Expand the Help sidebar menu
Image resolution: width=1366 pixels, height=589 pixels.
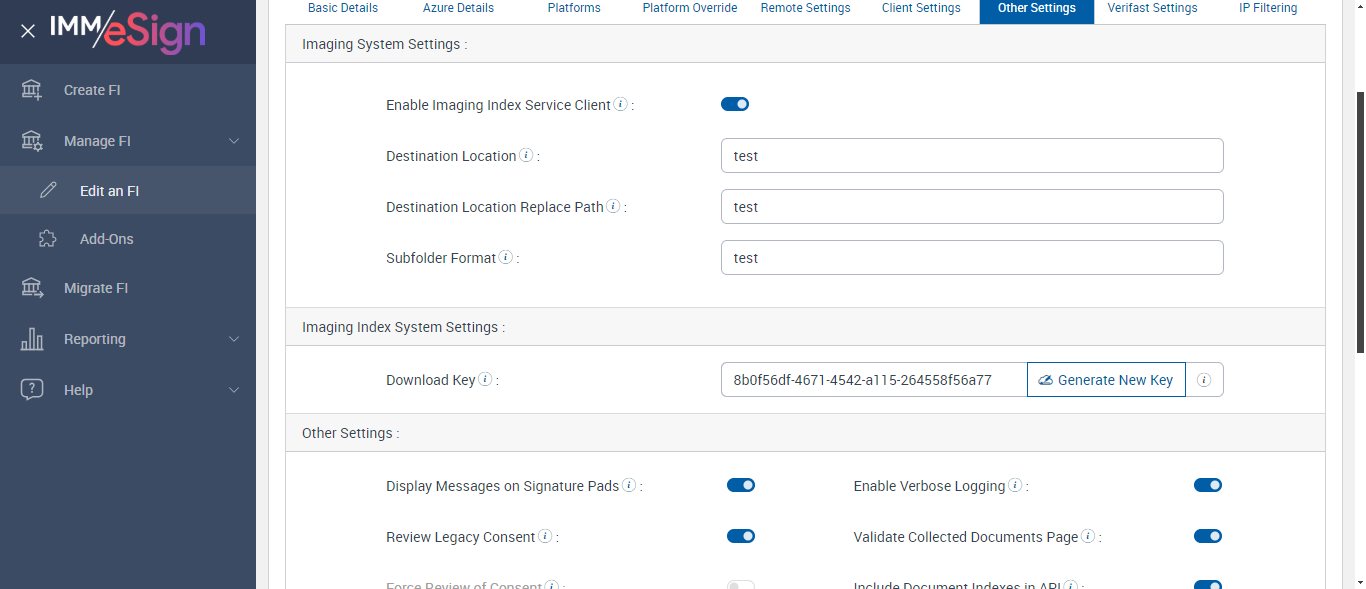(234, 390)
